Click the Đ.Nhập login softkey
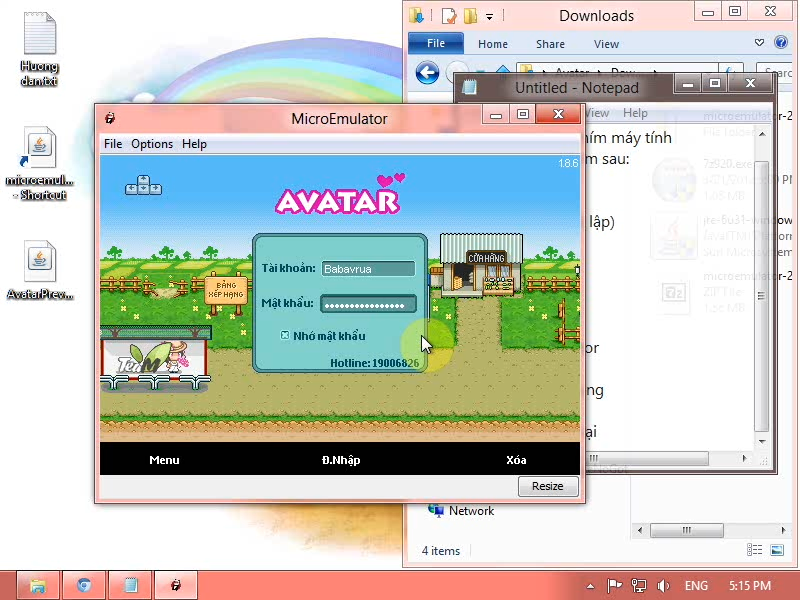Image resolution: width=800 pixels, height=600 pixels. [341, 460]
